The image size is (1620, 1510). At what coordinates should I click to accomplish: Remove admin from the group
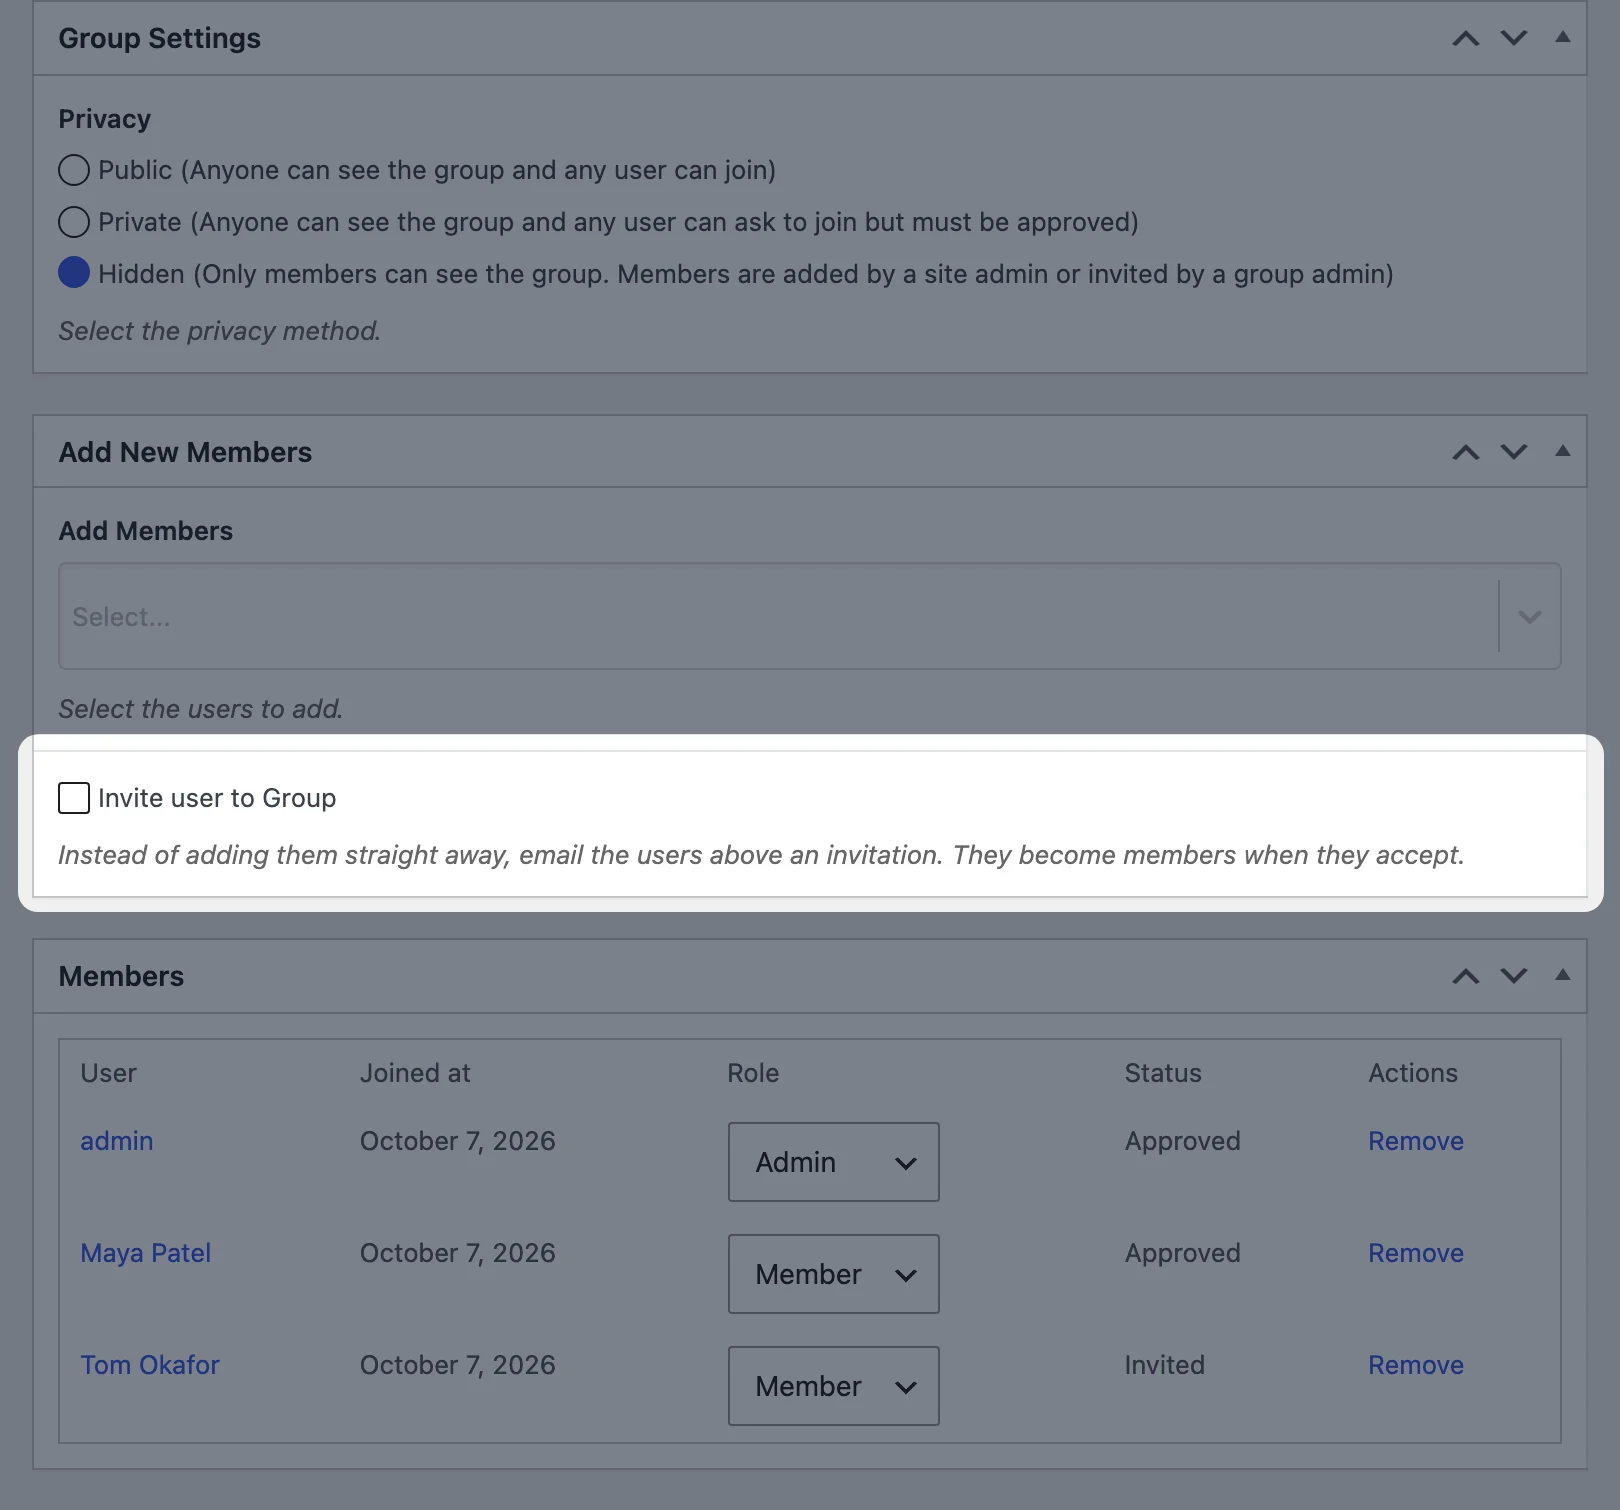pyautogui.click(x=1416, y=1141)
